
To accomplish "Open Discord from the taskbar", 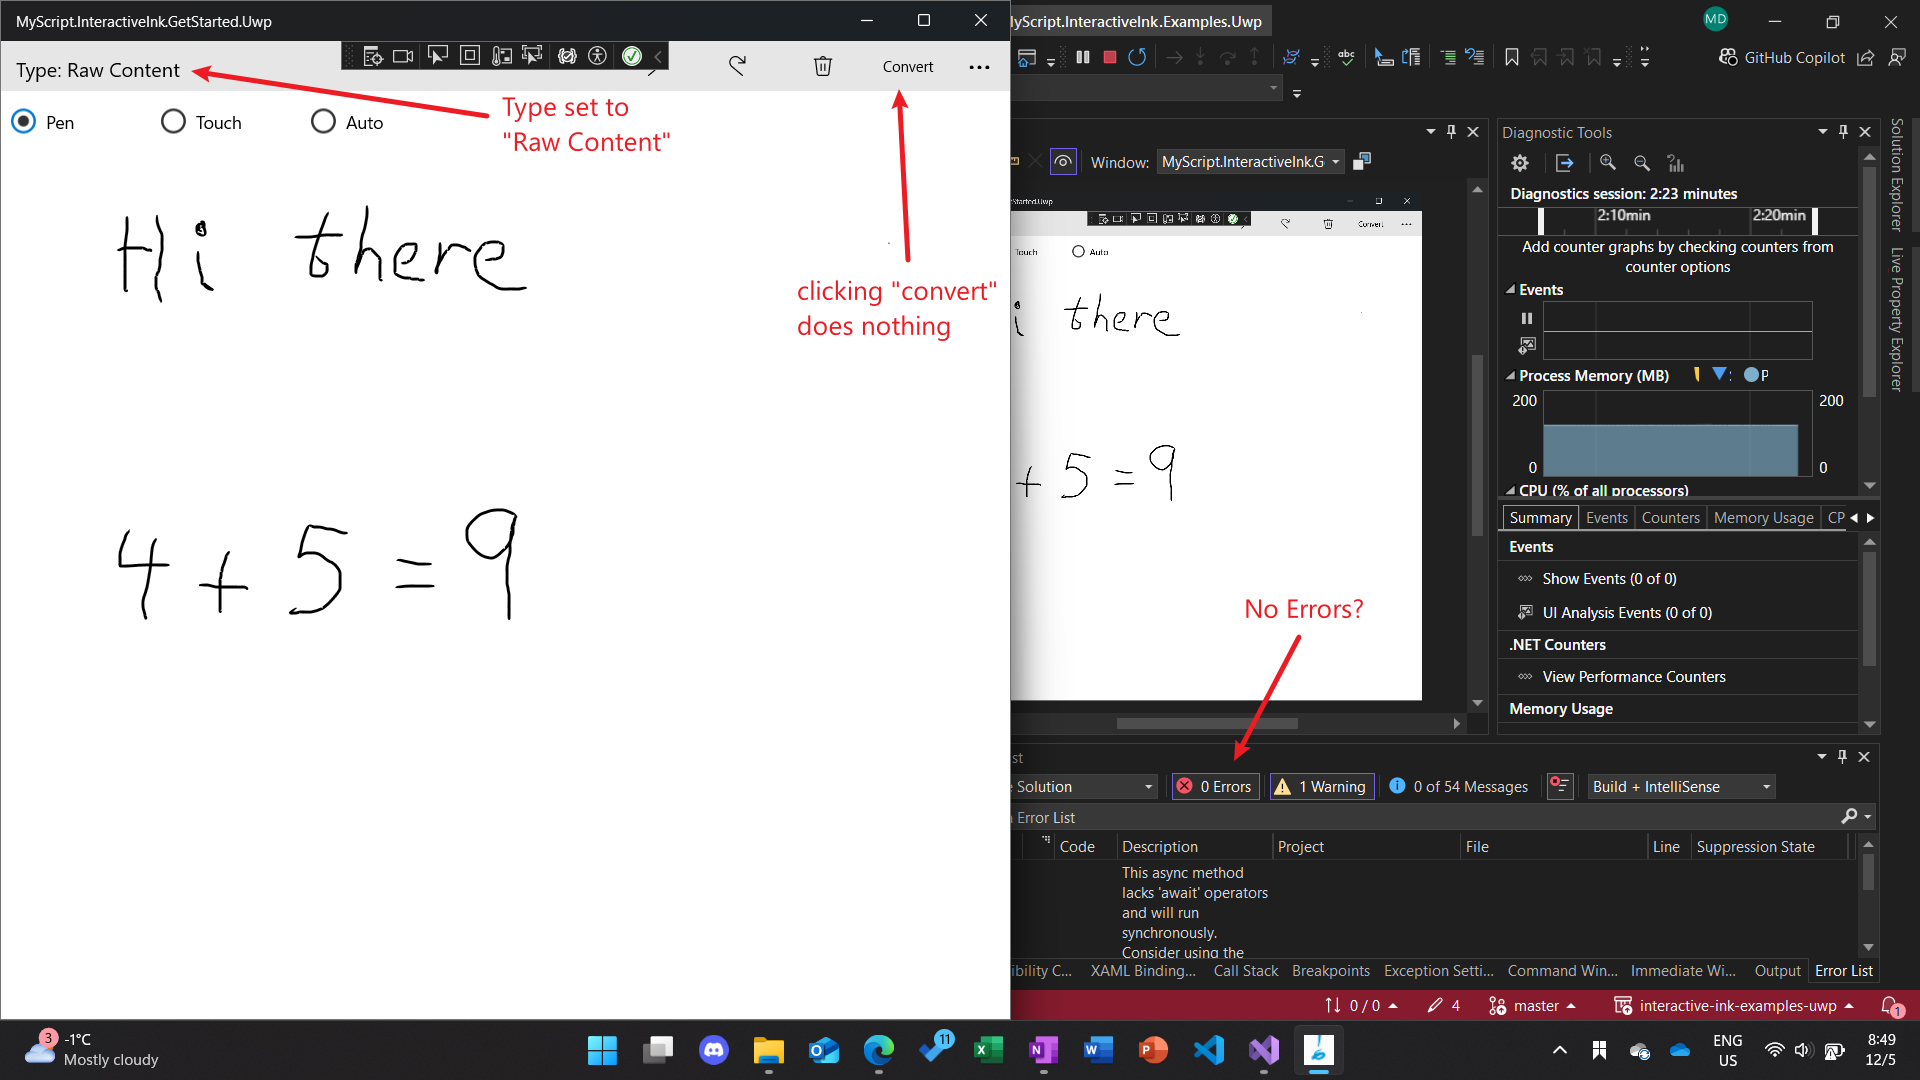I will pyautogui.click(x=713, y=1050).
